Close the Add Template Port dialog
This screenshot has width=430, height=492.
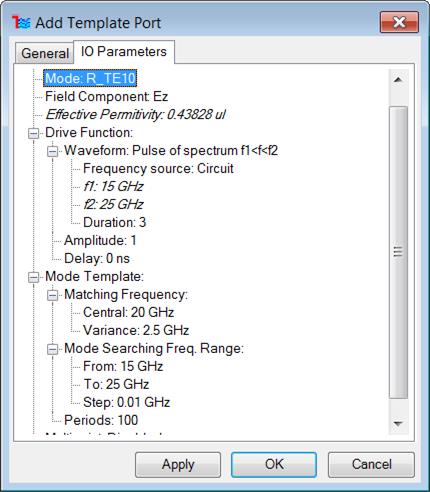pyautogui.click(x=399, y=22)
